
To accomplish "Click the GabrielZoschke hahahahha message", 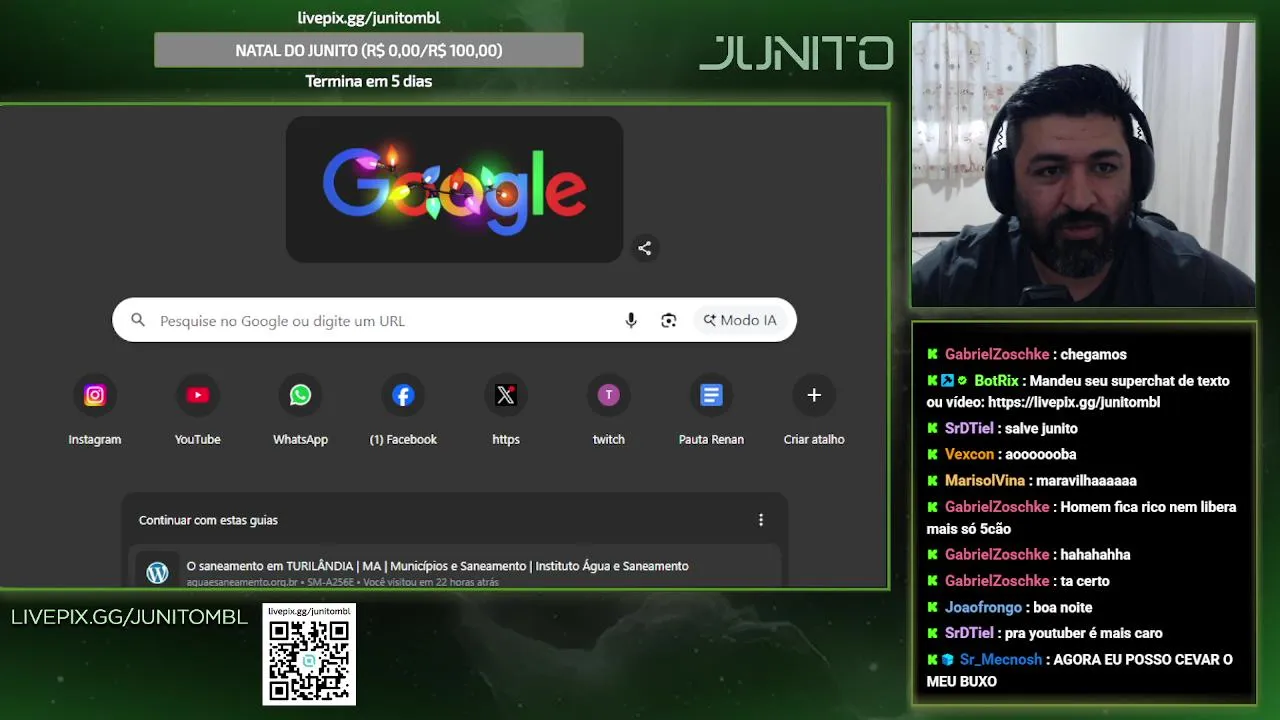I will click(x=1029, y=554).
